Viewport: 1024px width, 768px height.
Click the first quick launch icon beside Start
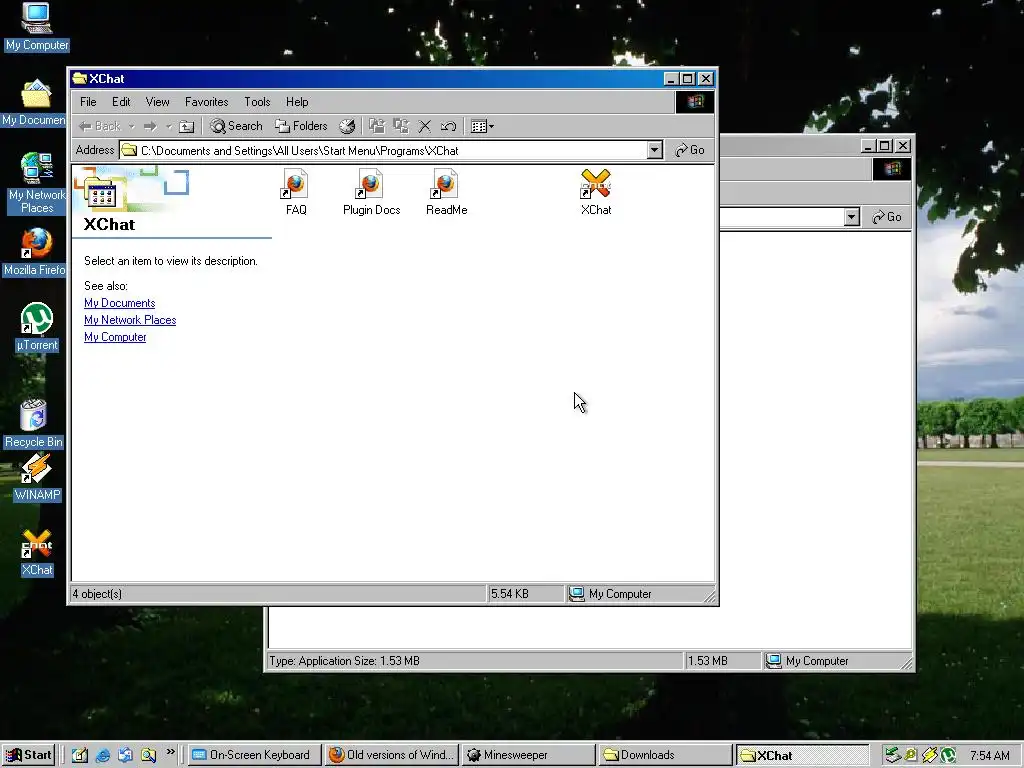(x=80, y=755)
